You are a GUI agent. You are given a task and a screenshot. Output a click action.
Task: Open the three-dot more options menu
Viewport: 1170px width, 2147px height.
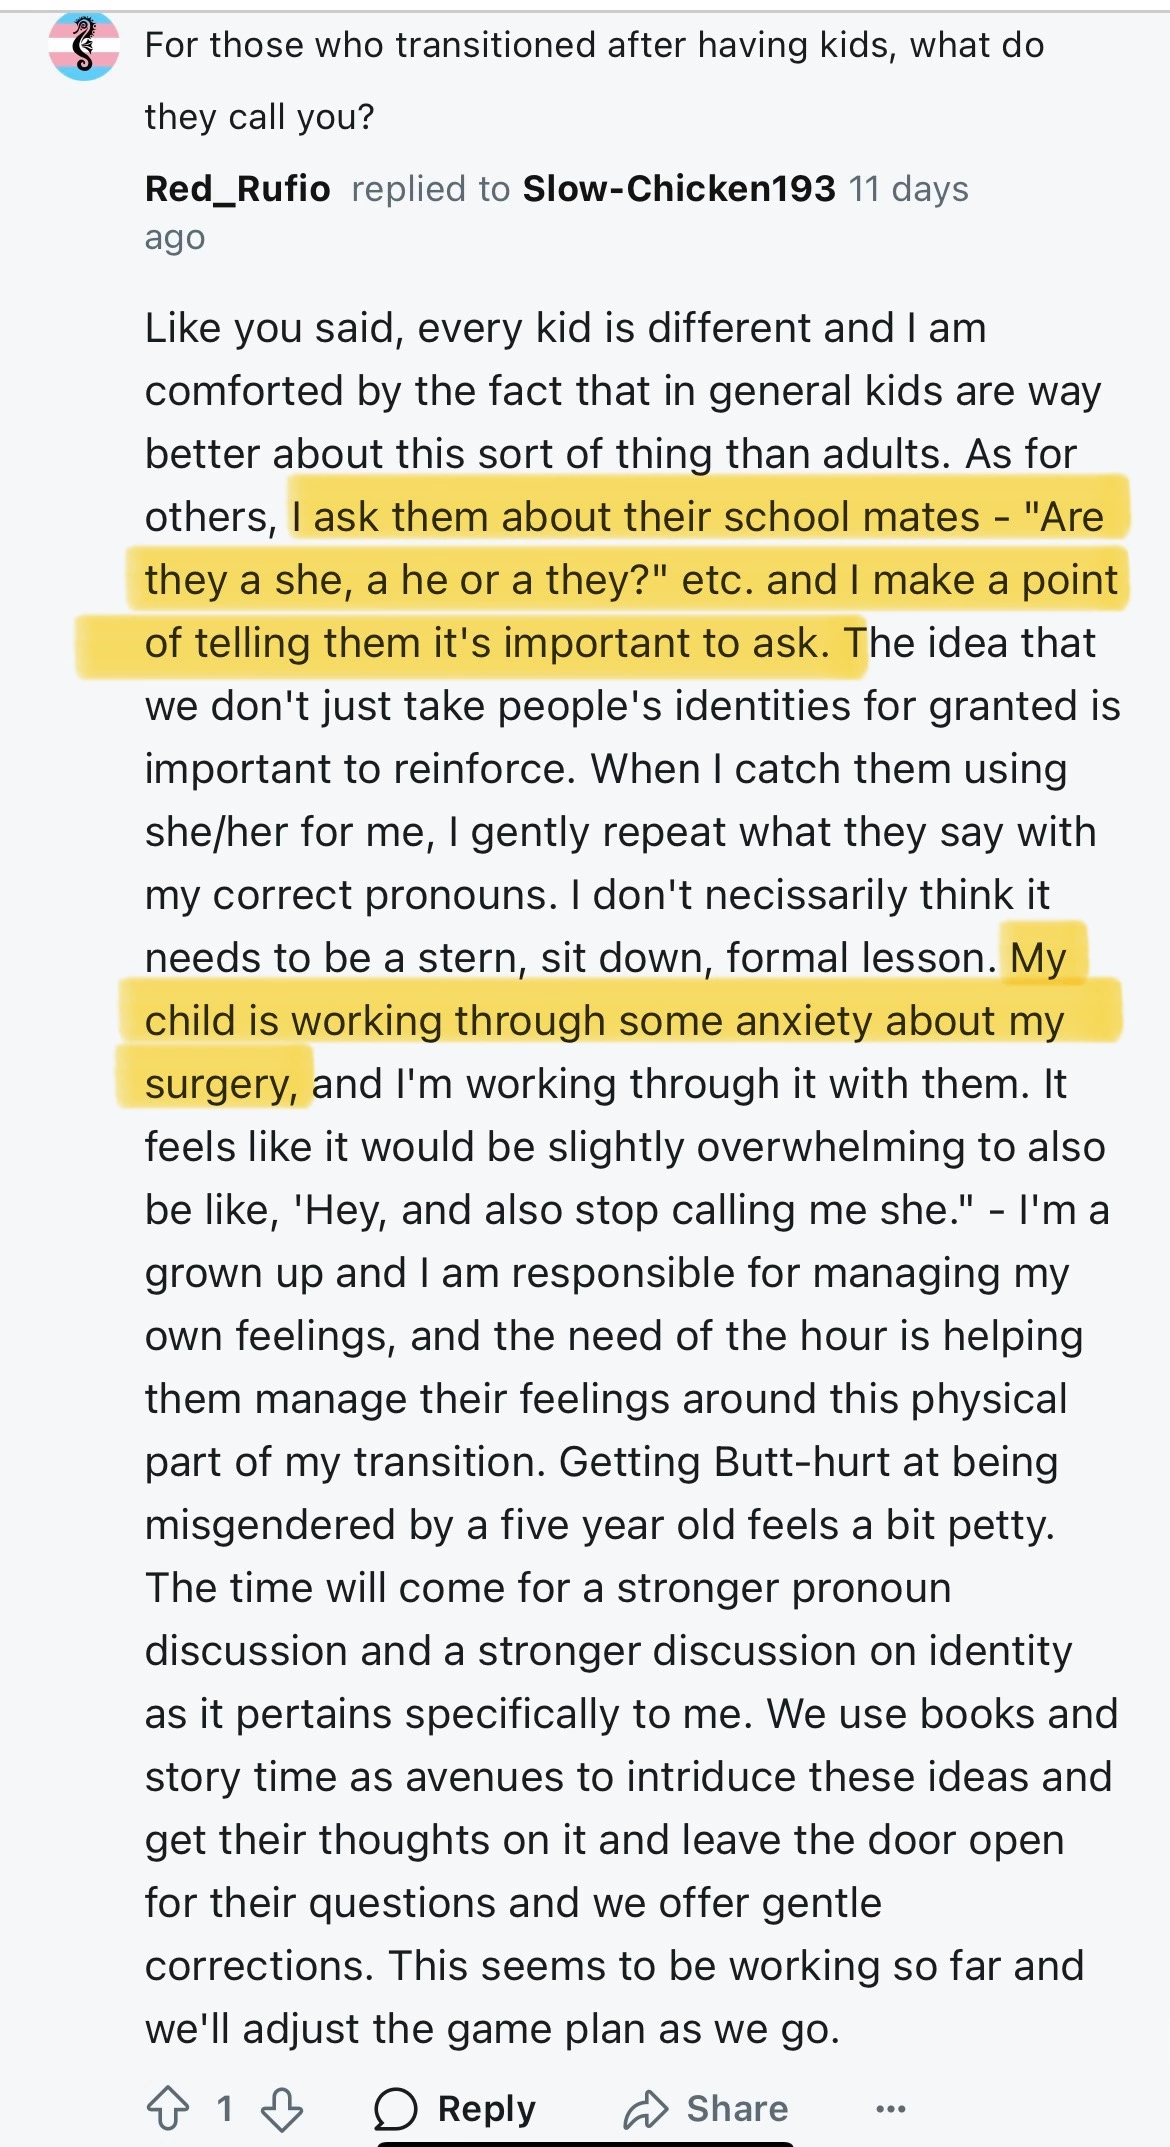(x=890, y=2109)
